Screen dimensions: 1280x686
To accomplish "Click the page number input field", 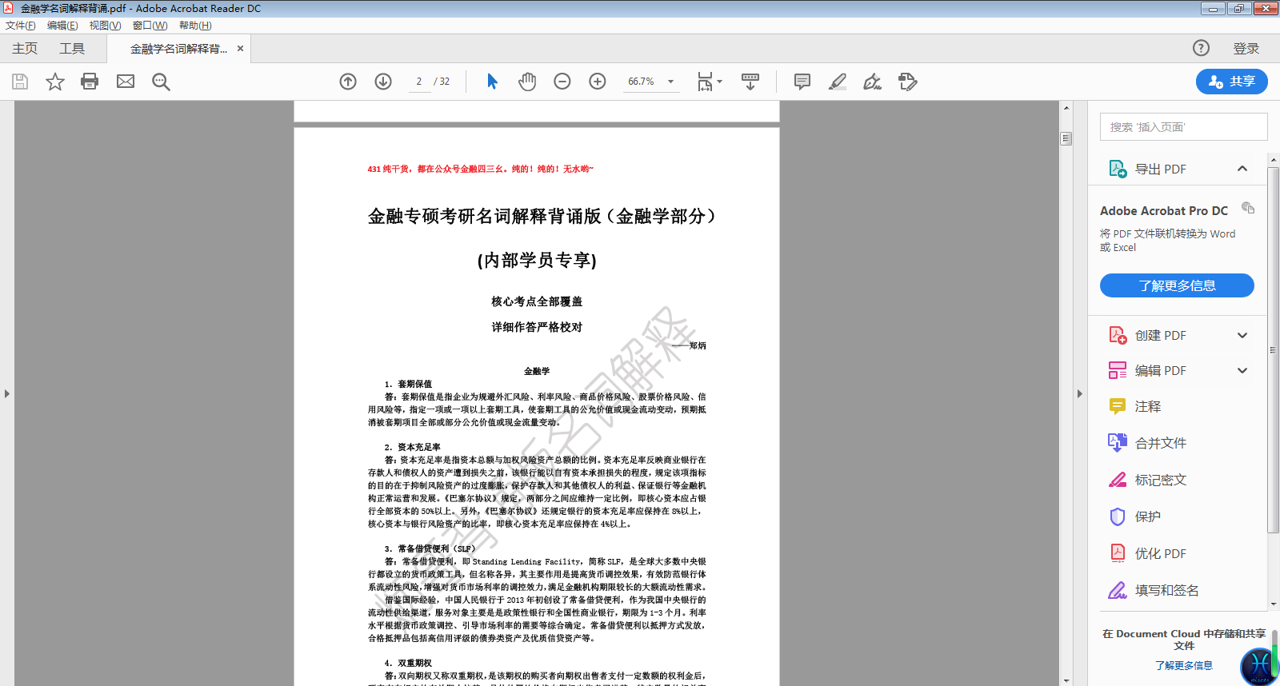I will pos(419,81).
